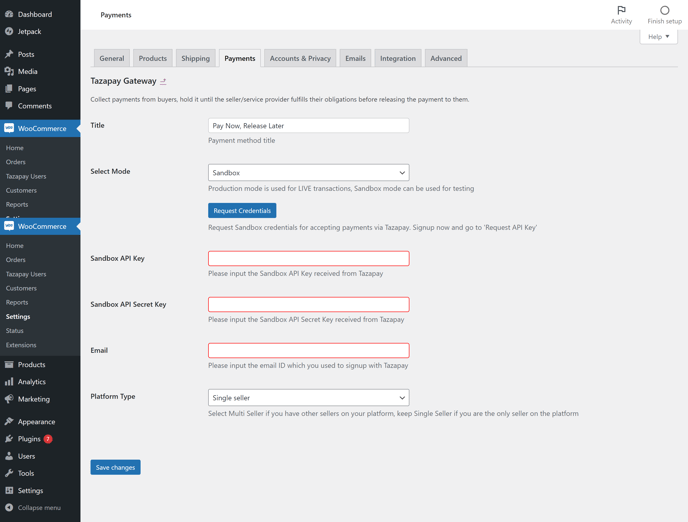
Task: Click the Products box icon in sidebar
Action: click(x=9, y=365)
